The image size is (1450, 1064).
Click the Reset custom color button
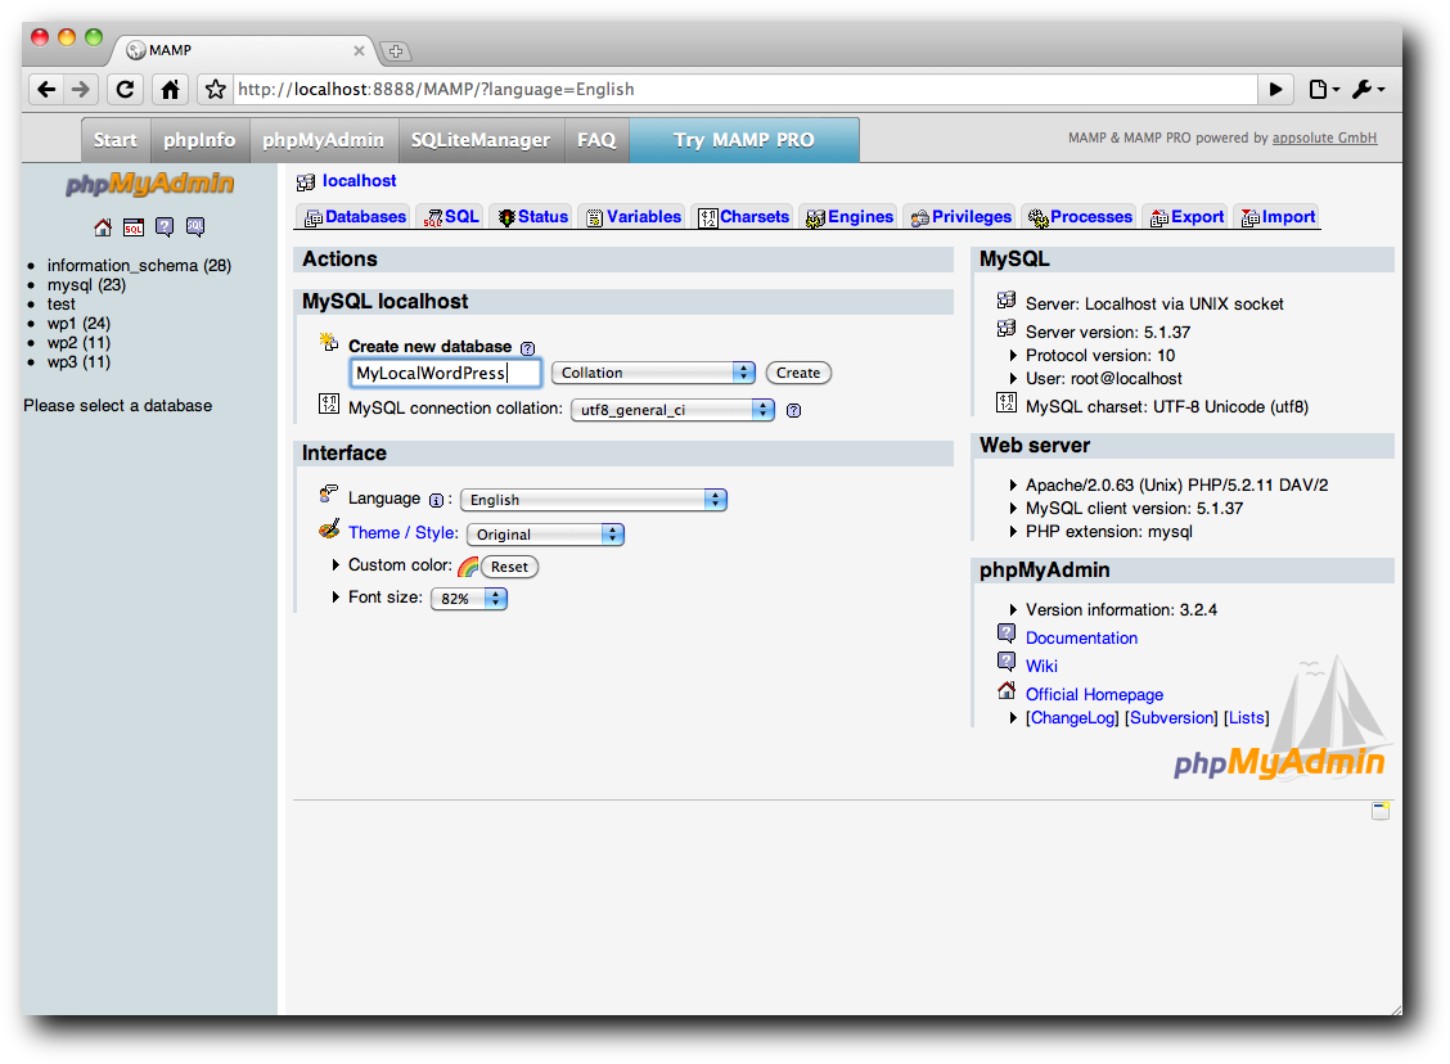(x=509, y=567)
